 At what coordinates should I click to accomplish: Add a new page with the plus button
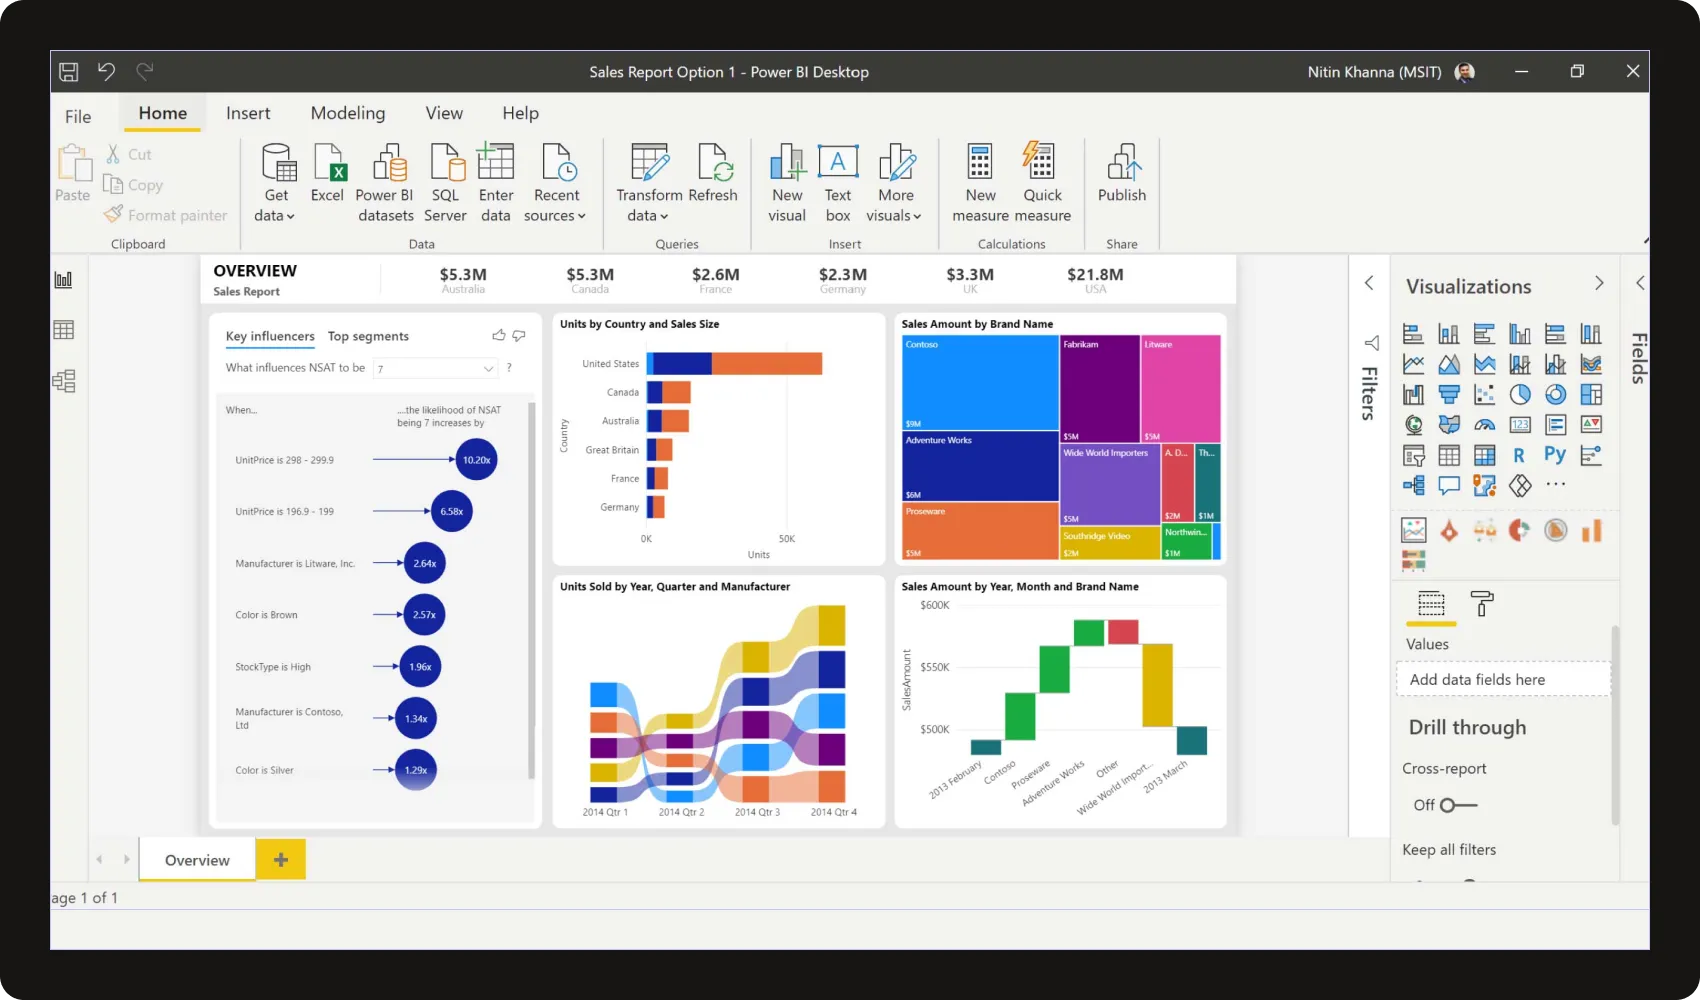(x=280, y=858)
